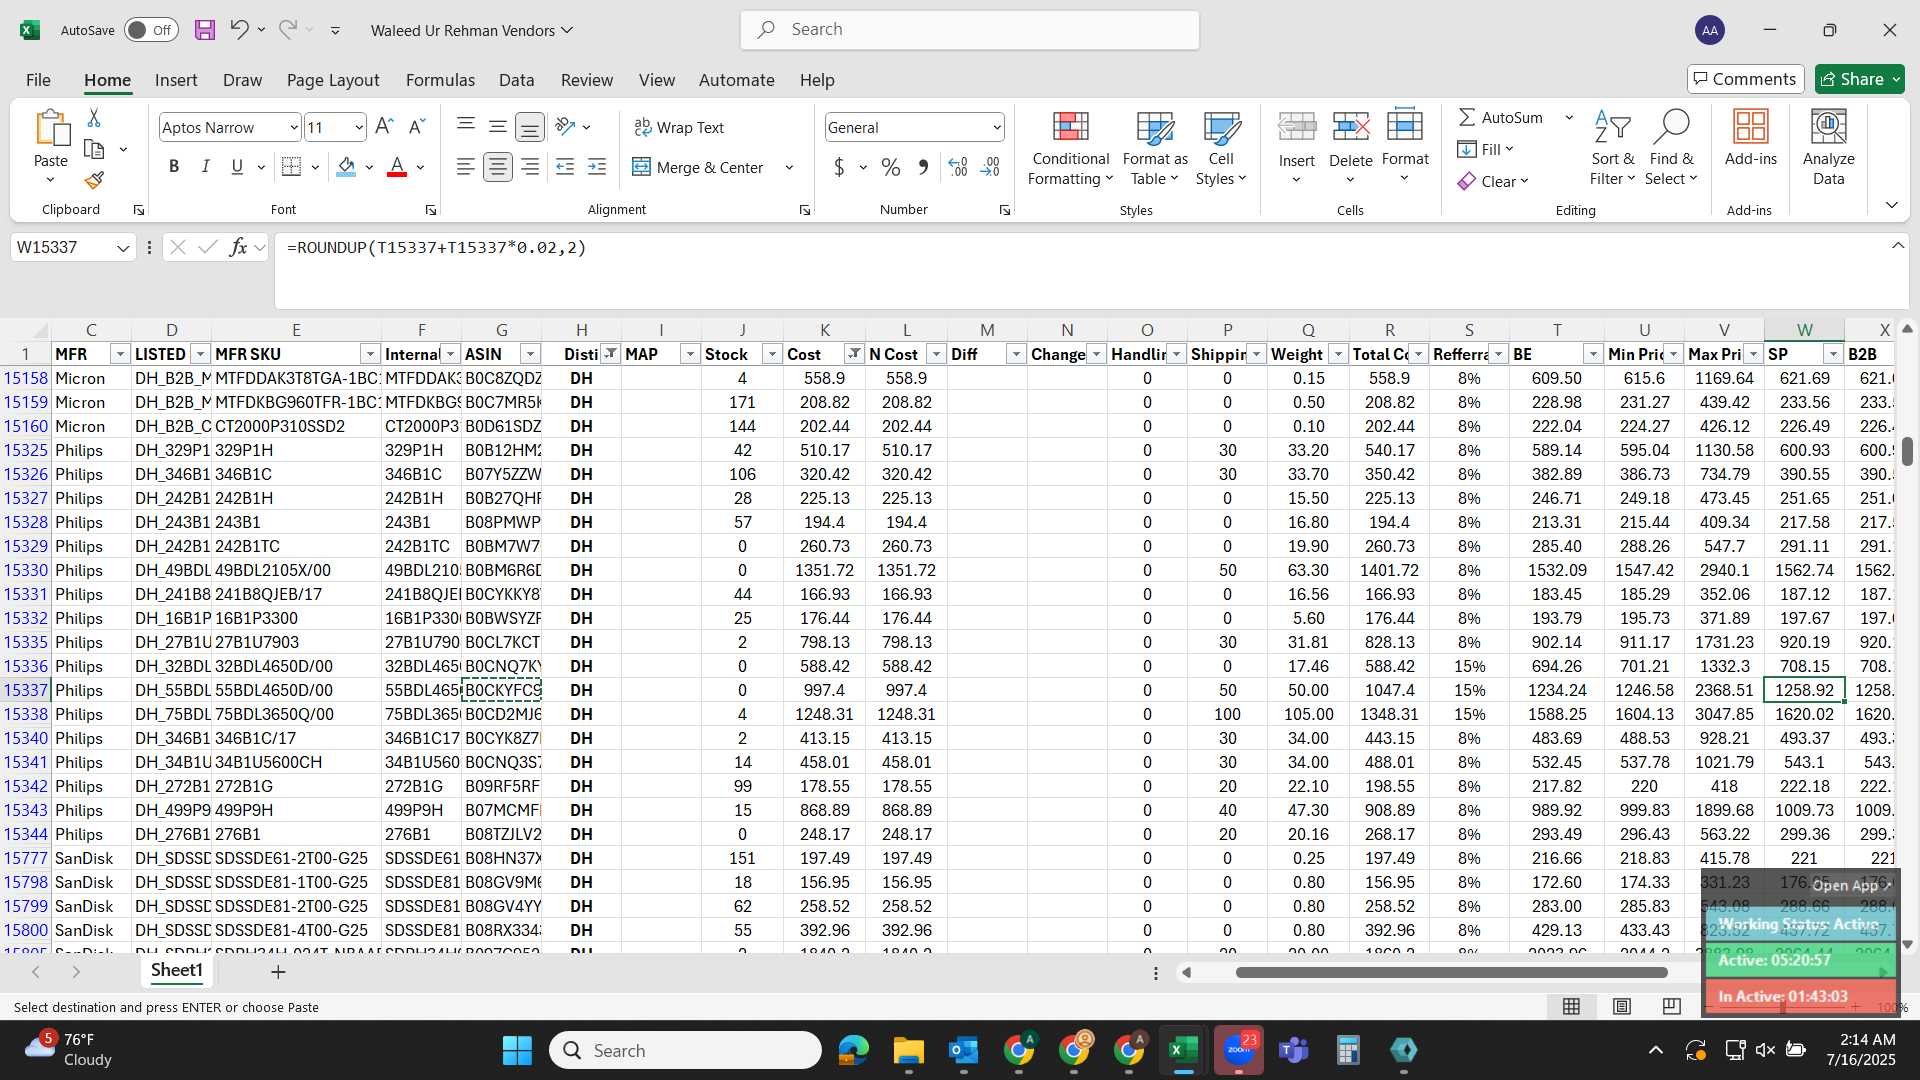Viewport: 1920px width, 1080px height.
Task: Select cell with SP value 1620.02
Action: point(1804,714)
